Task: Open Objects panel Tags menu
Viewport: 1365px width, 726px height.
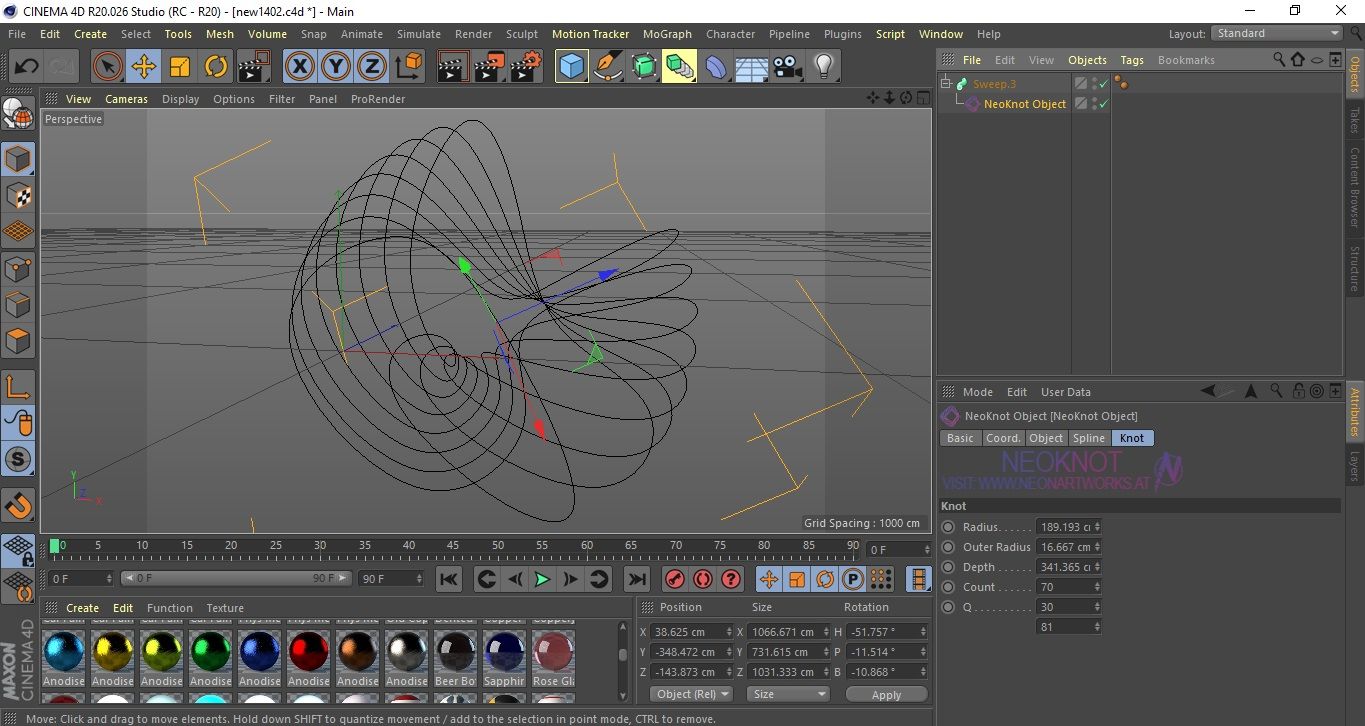Action: point(1131,60)
